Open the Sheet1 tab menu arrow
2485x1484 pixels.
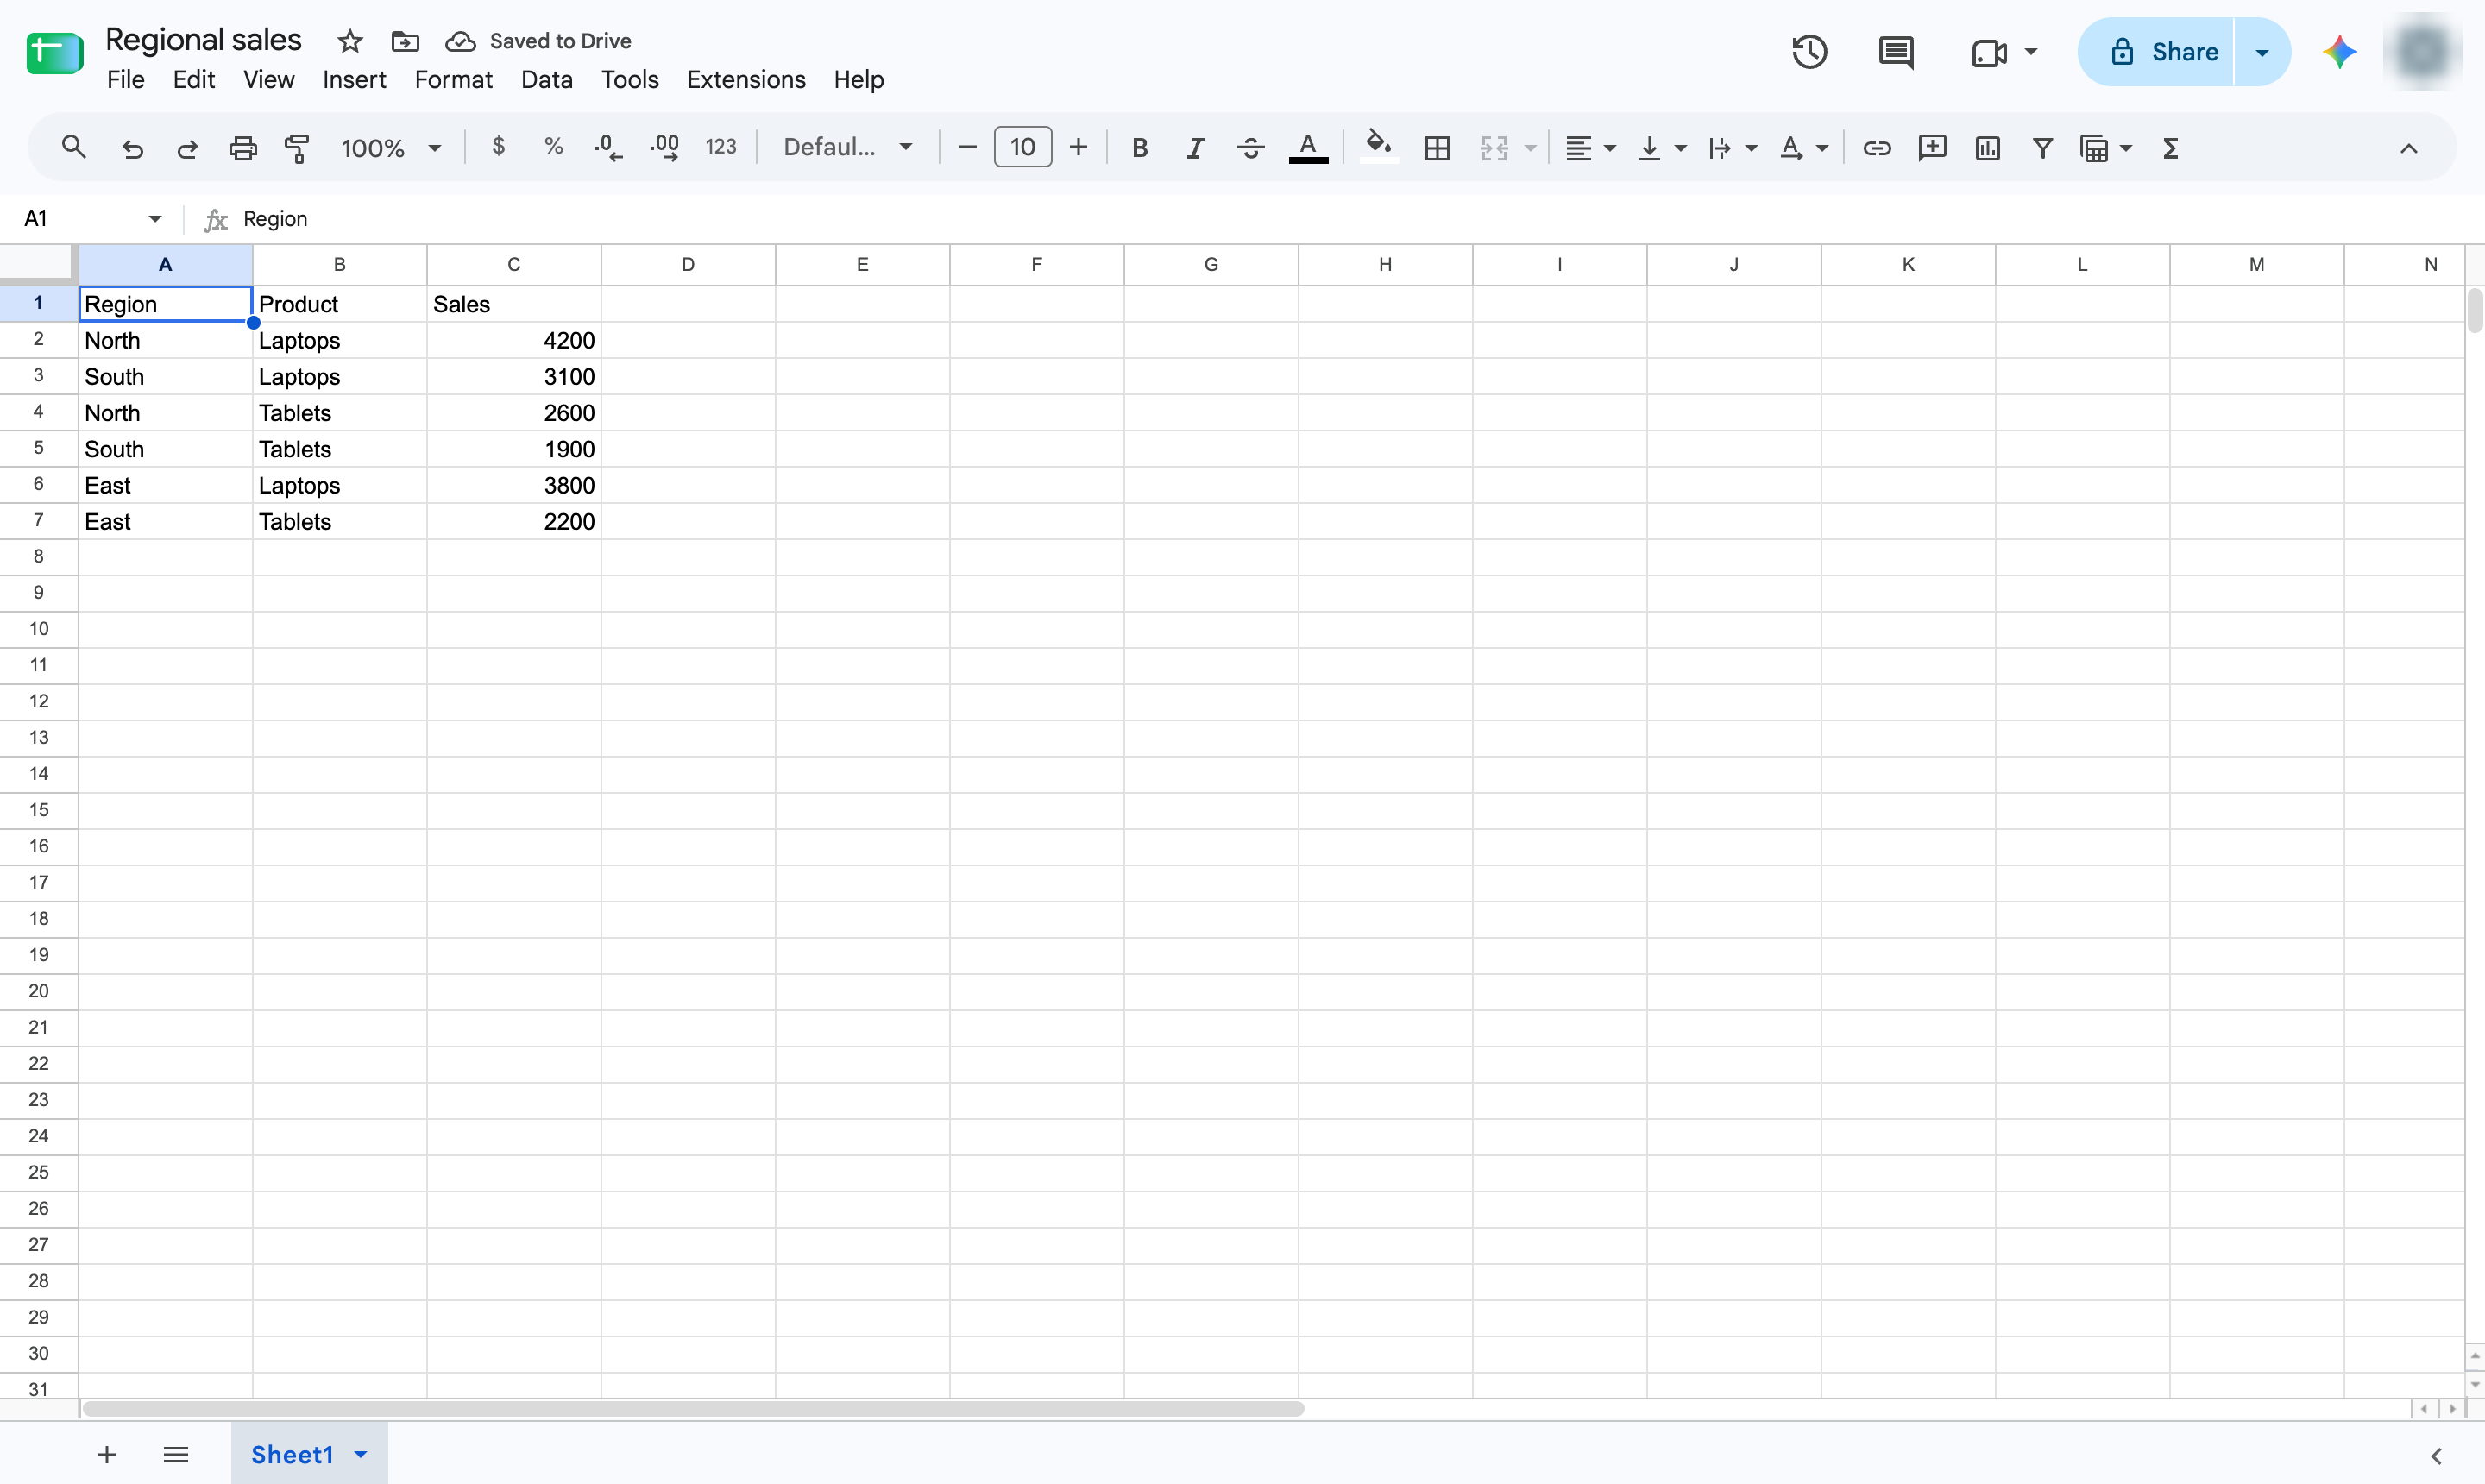click(x=361, y=1454)
